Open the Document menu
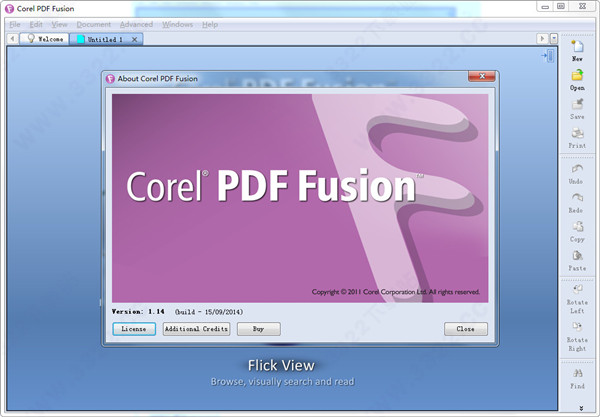The height and width of the screenshot is (417, 600). coord(93,24)
